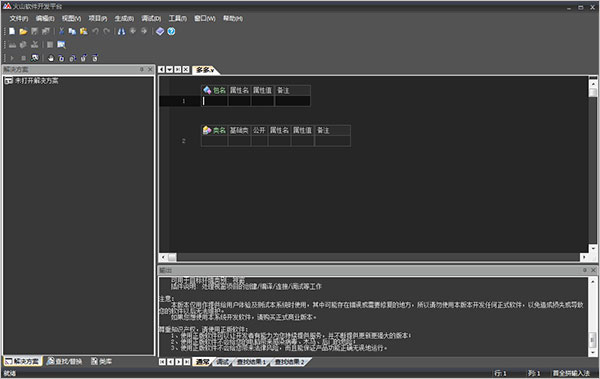Click the output panel scrollbar up arrow
Screen dimensions: 600x379
tap(593, 282)
